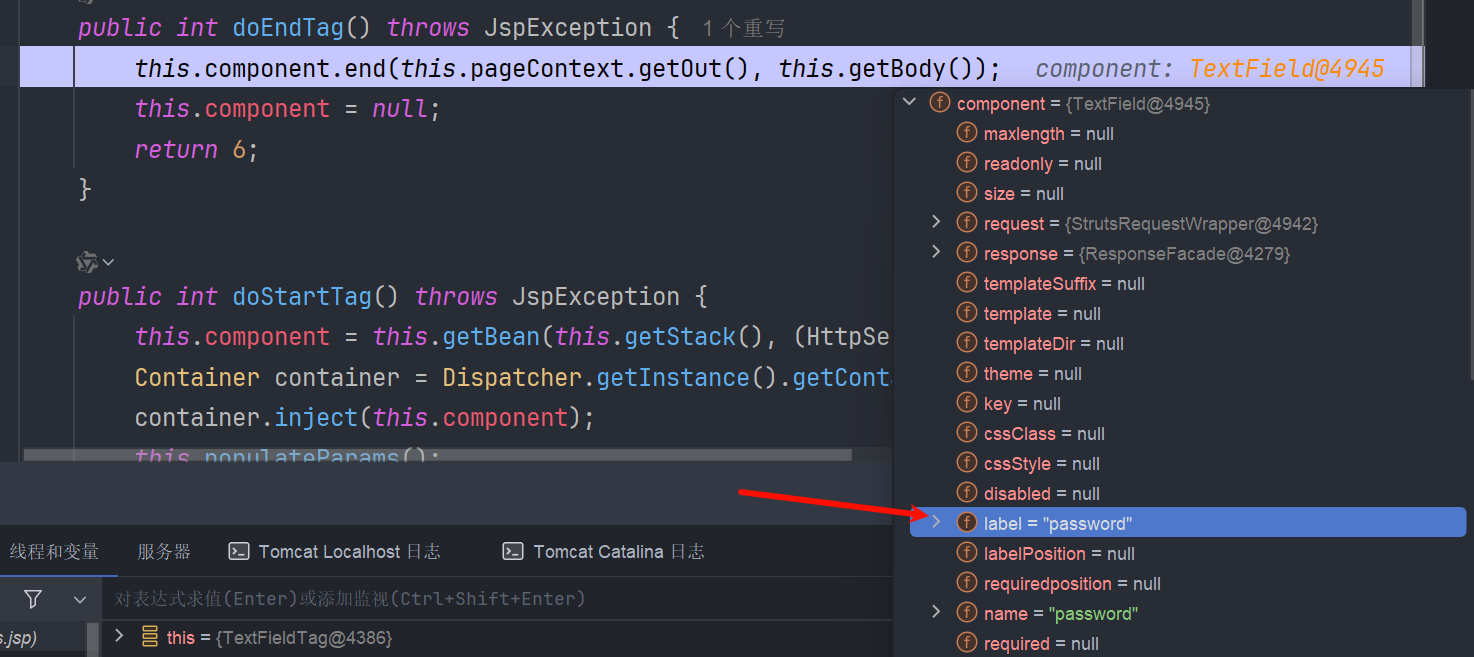The image size is (1474, 657).
Task: Click the AI assistant icon above doStartTag
Action: [87, 262]
